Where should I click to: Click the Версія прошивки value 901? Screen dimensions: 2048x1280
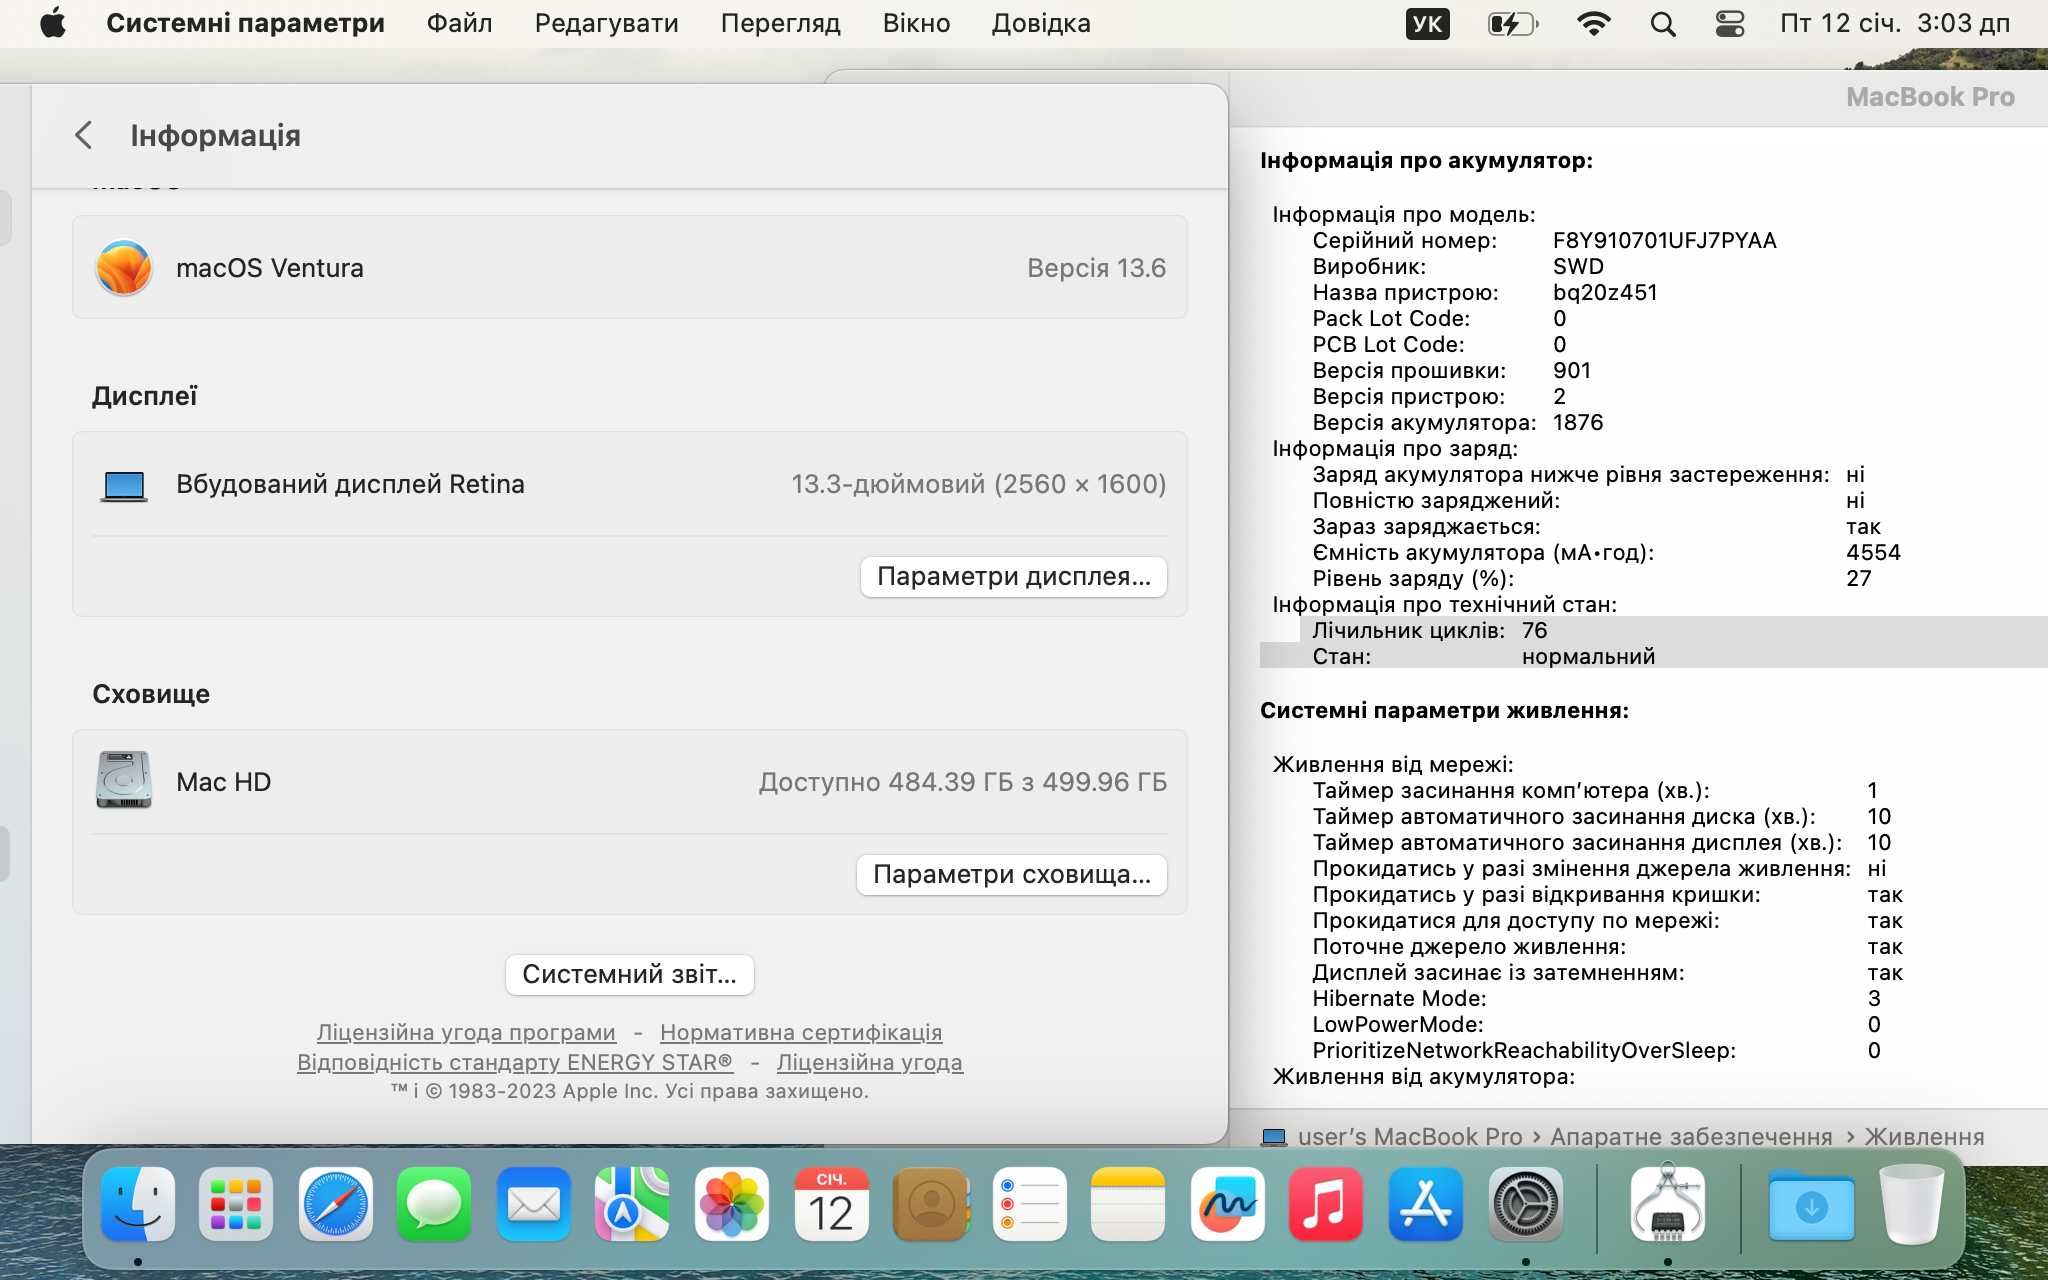(1572, 370)
